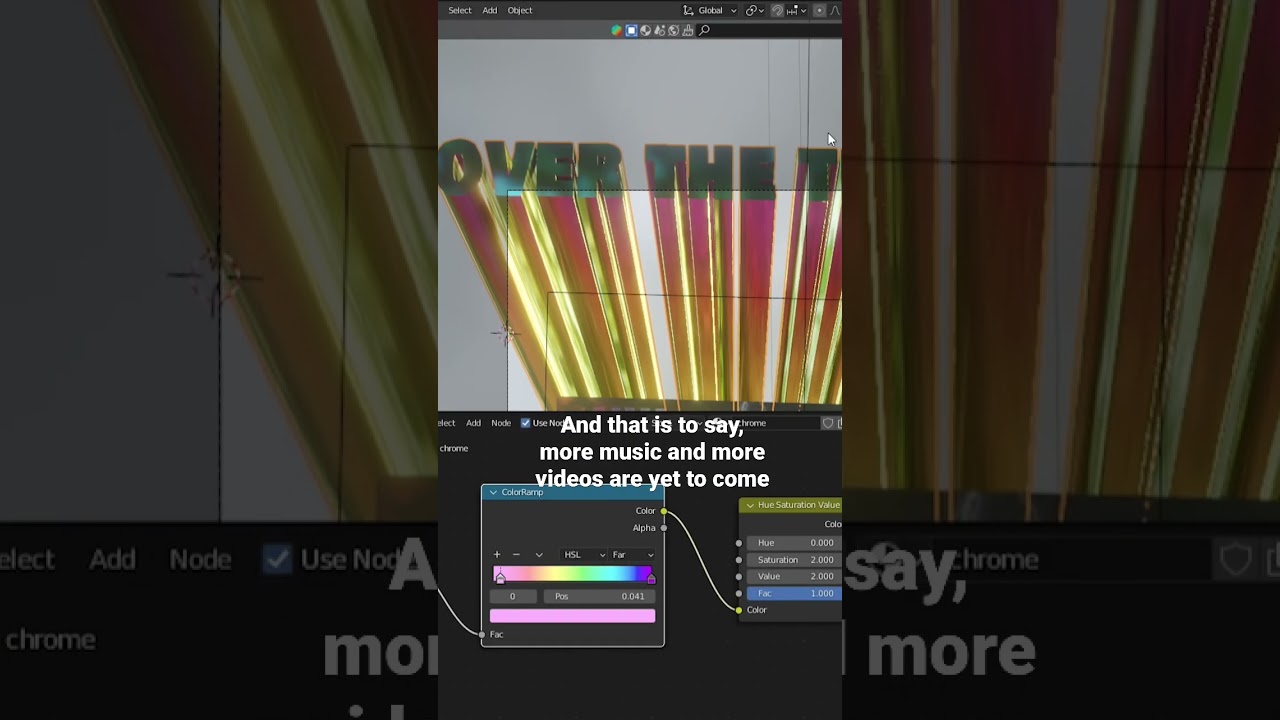Click the rainbow gradient bar
The image size is (1280, 720).
573,574
